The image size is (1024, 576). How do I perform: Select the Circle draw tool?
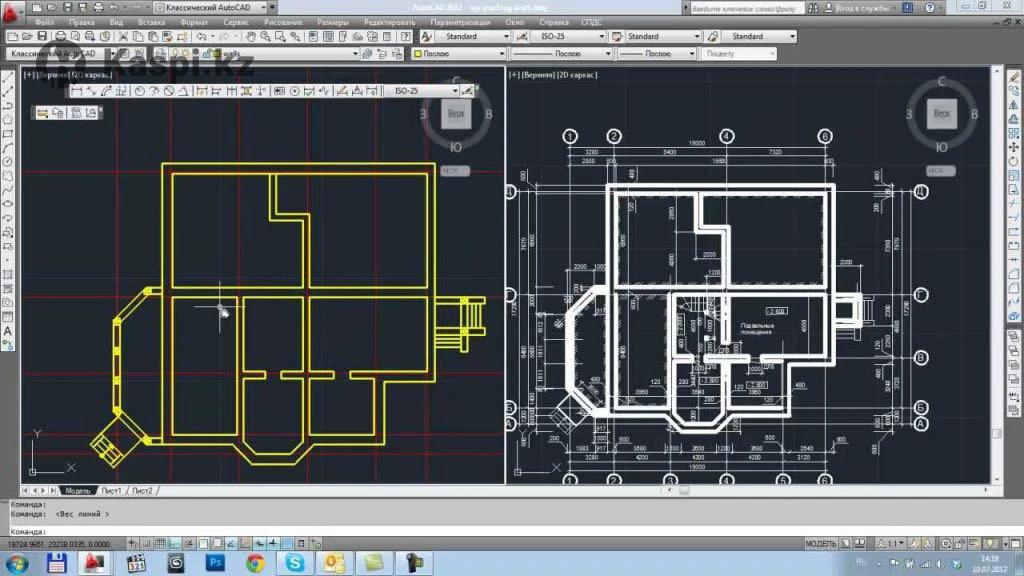click(x=8, y=162)
